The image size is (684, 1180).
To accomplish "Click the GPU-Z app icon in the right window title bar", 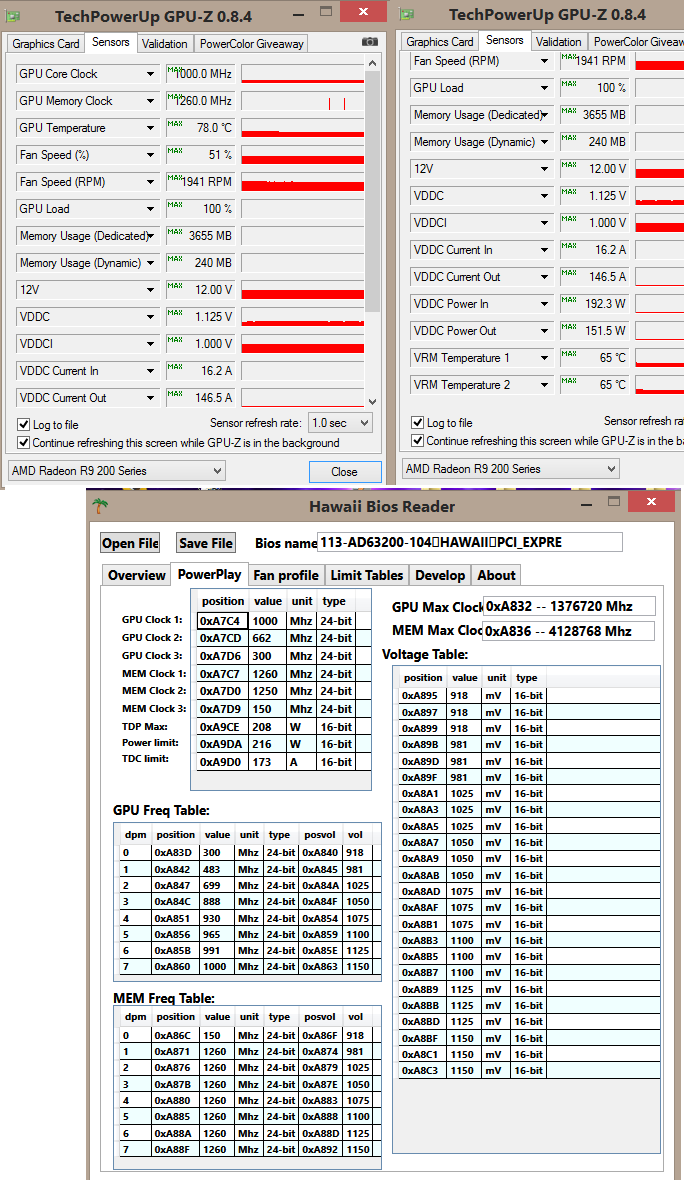I will coord(406,14).
